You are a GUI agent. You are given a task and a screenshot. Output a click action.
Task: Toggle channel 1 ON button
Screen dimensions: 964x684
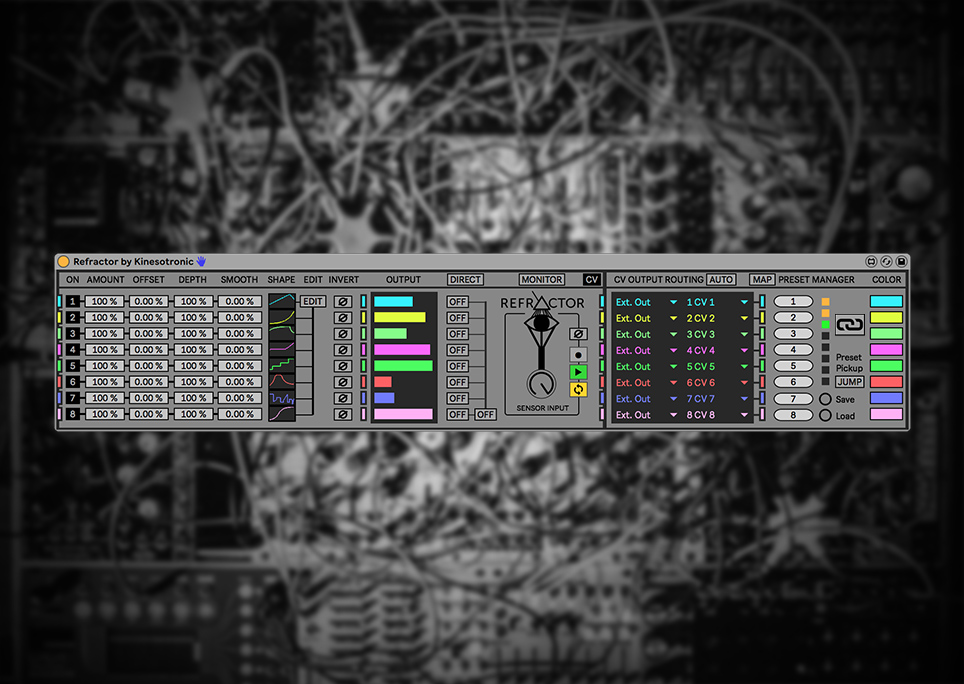click(73, 301)
